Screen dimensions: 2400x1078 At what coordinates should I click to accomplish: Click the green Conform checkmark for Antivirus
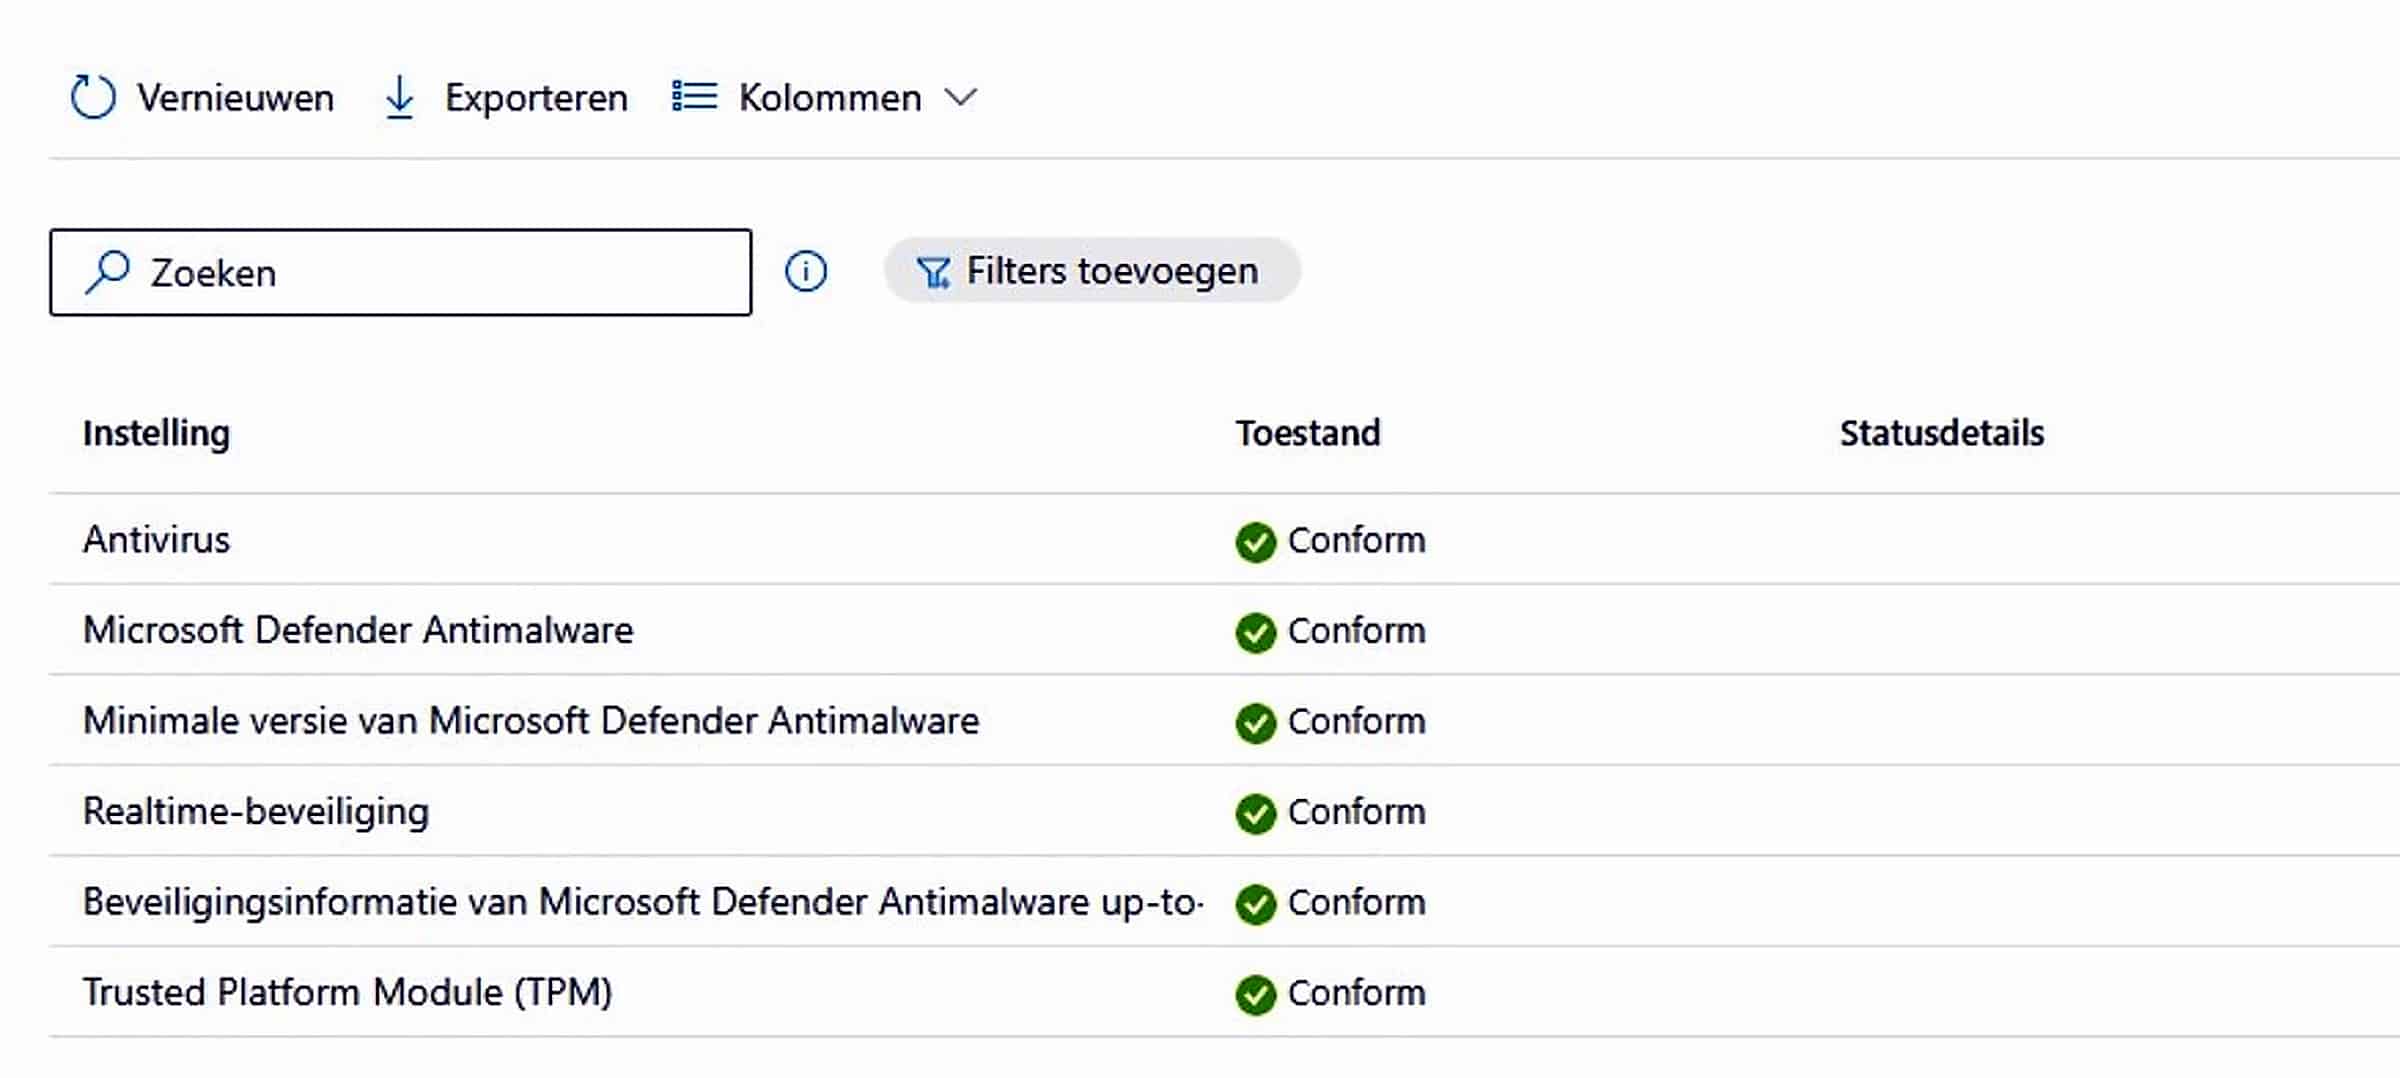(x=1256, y=542)
